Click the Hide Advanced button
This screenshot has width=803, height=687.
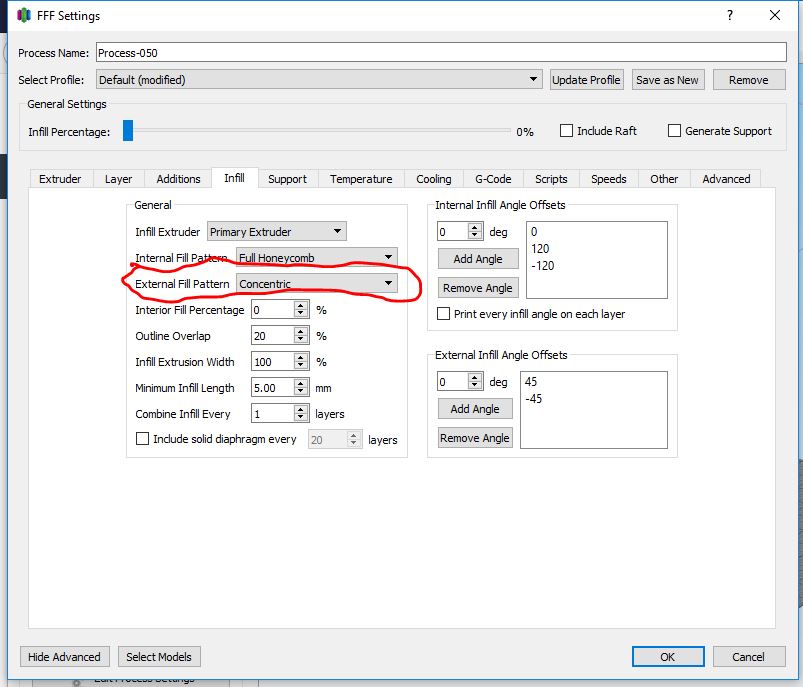(x=64, y=657)
